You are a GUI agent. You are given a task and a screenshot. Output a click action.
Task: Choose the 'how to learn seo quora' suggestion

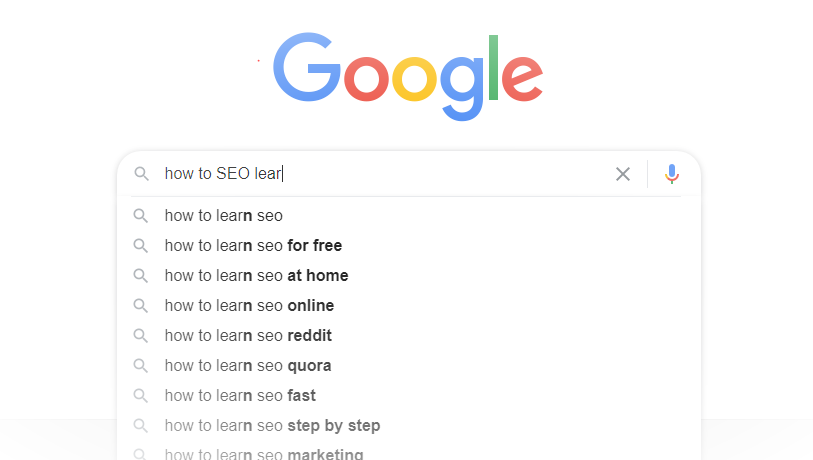[x=409, y=366]
